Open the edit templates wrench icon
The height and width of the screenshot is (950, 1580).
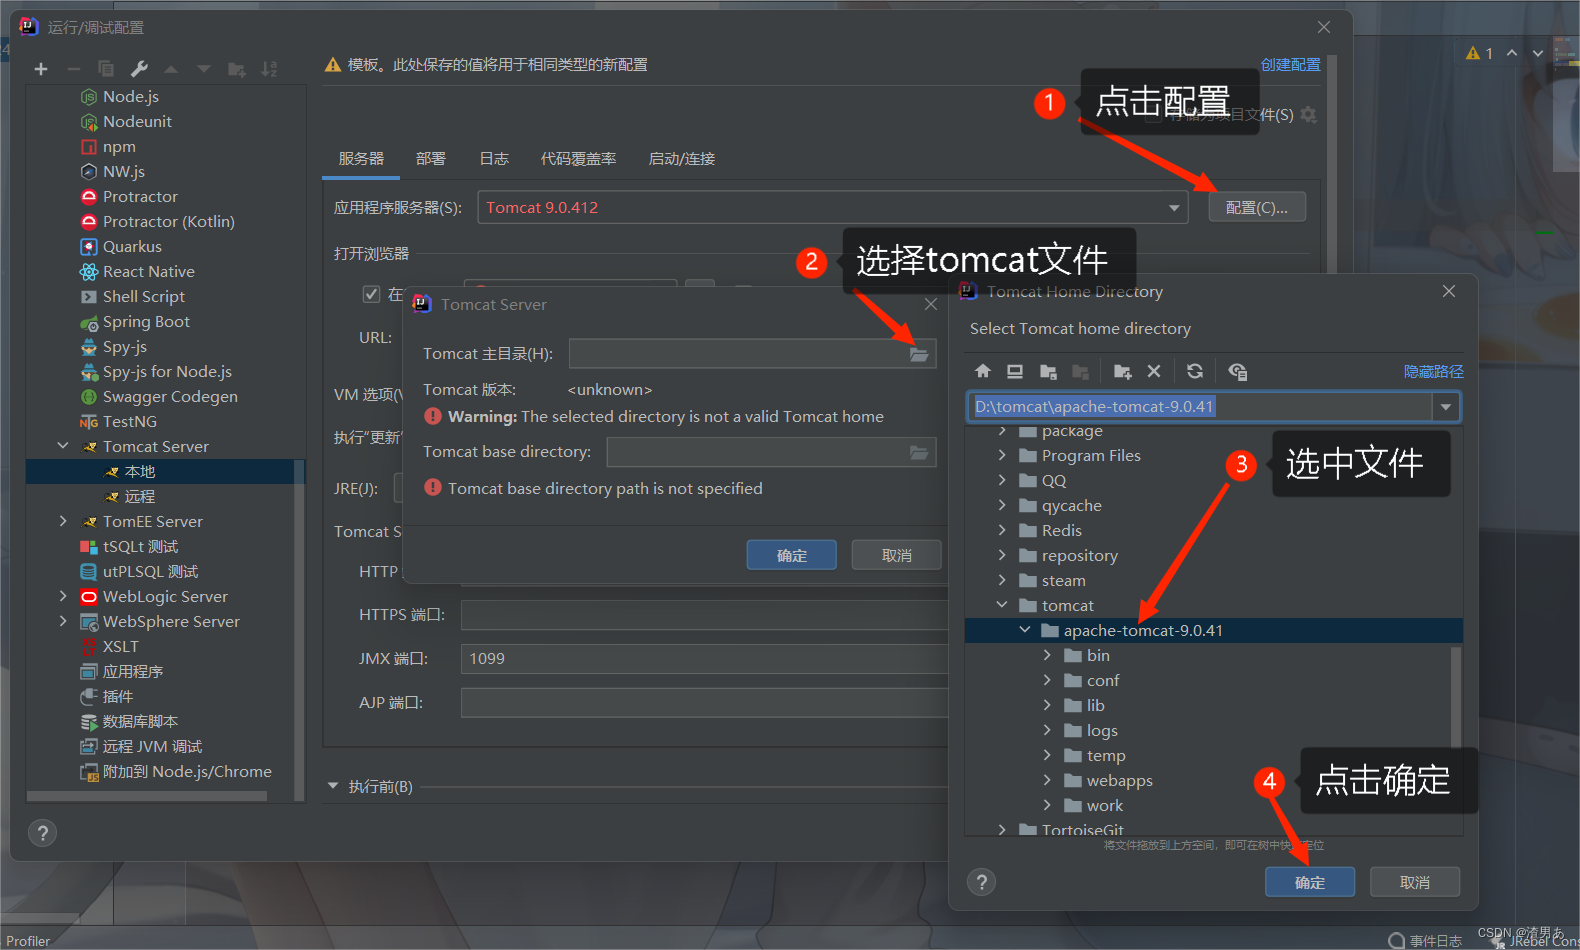coord(139,69)
